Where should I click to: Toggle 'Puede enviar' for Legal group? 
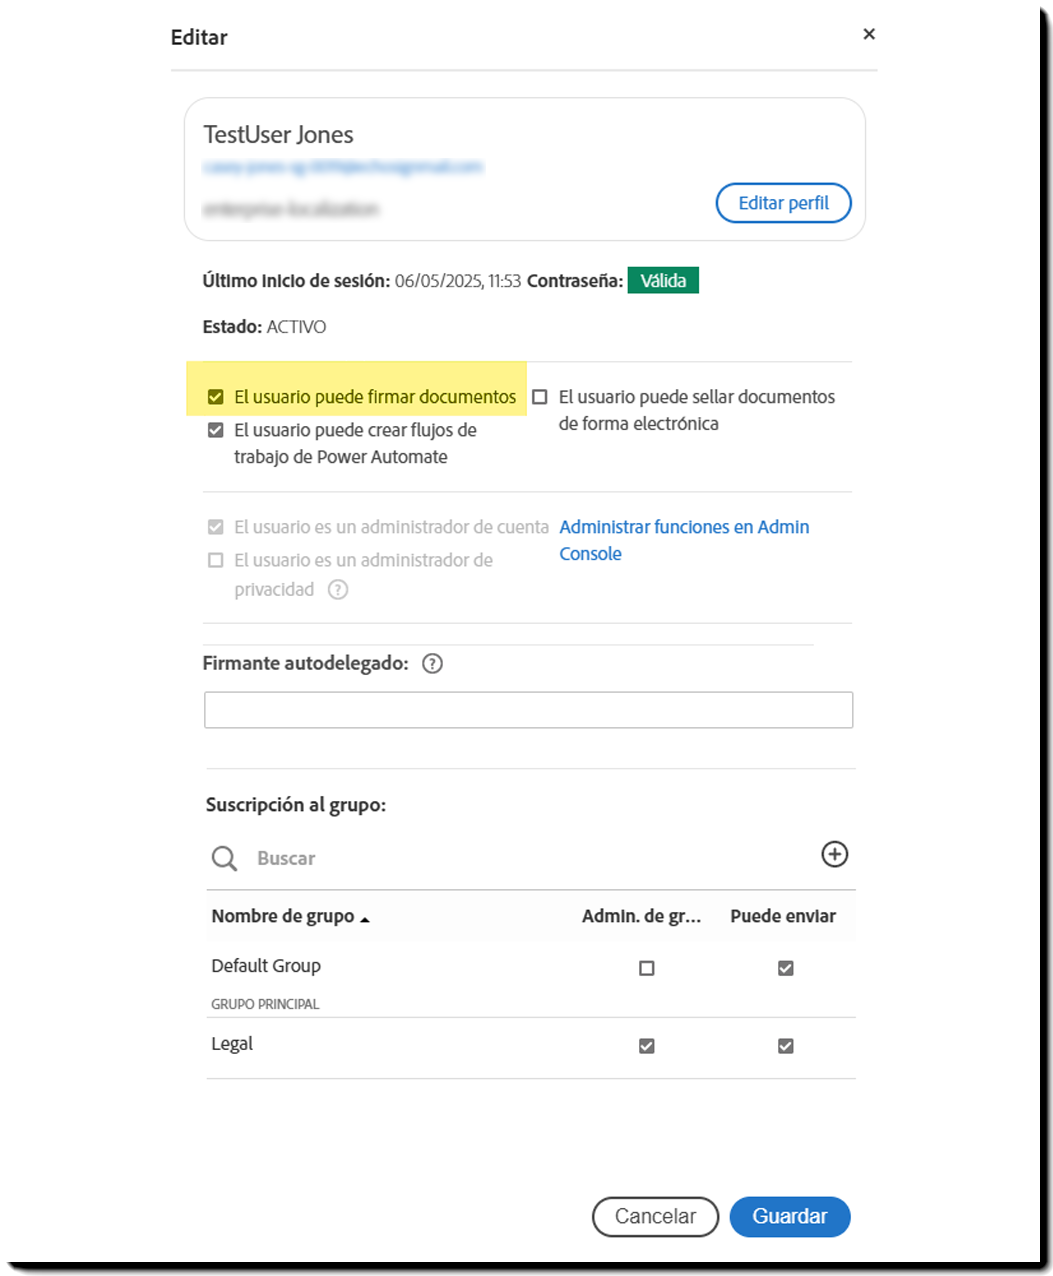pyautogui.click(x=786, y=1046)
